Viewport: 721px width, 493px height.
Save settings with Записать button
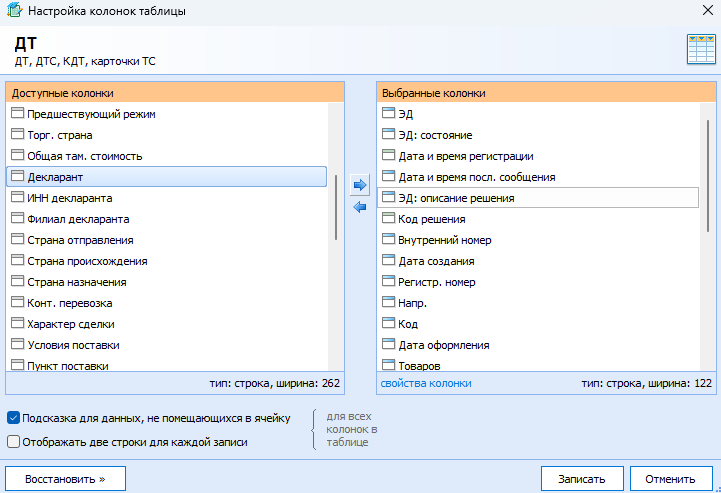582,479
